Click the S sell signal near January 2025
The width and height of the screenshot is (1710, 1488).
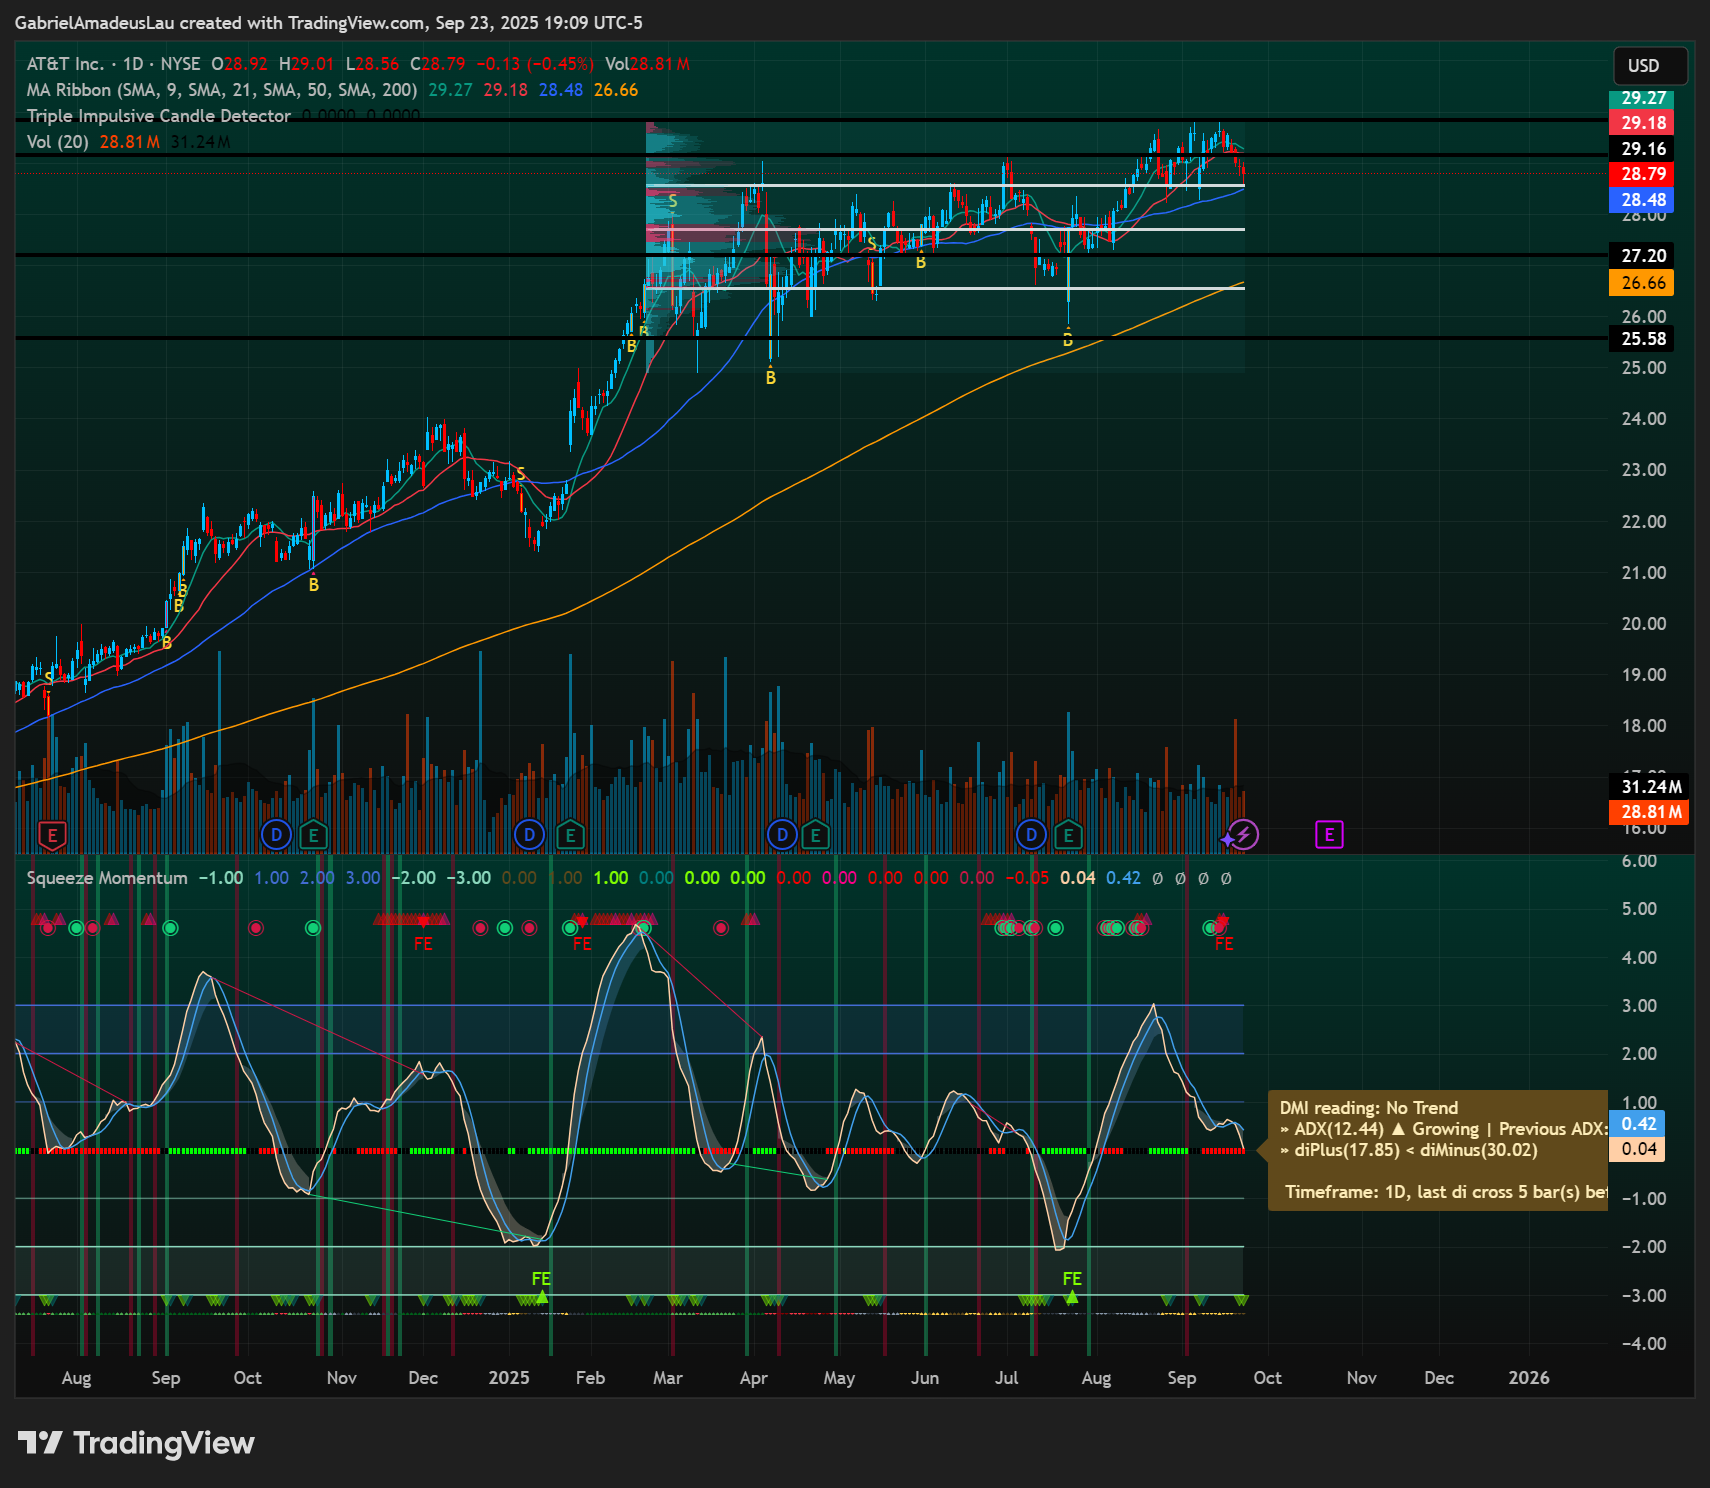point(520,474)
